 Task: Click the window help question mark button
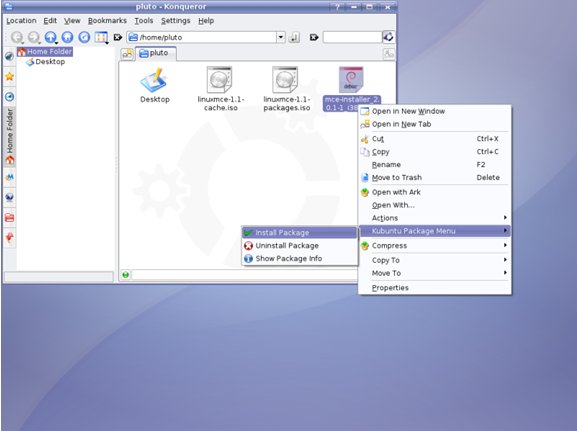337,7
